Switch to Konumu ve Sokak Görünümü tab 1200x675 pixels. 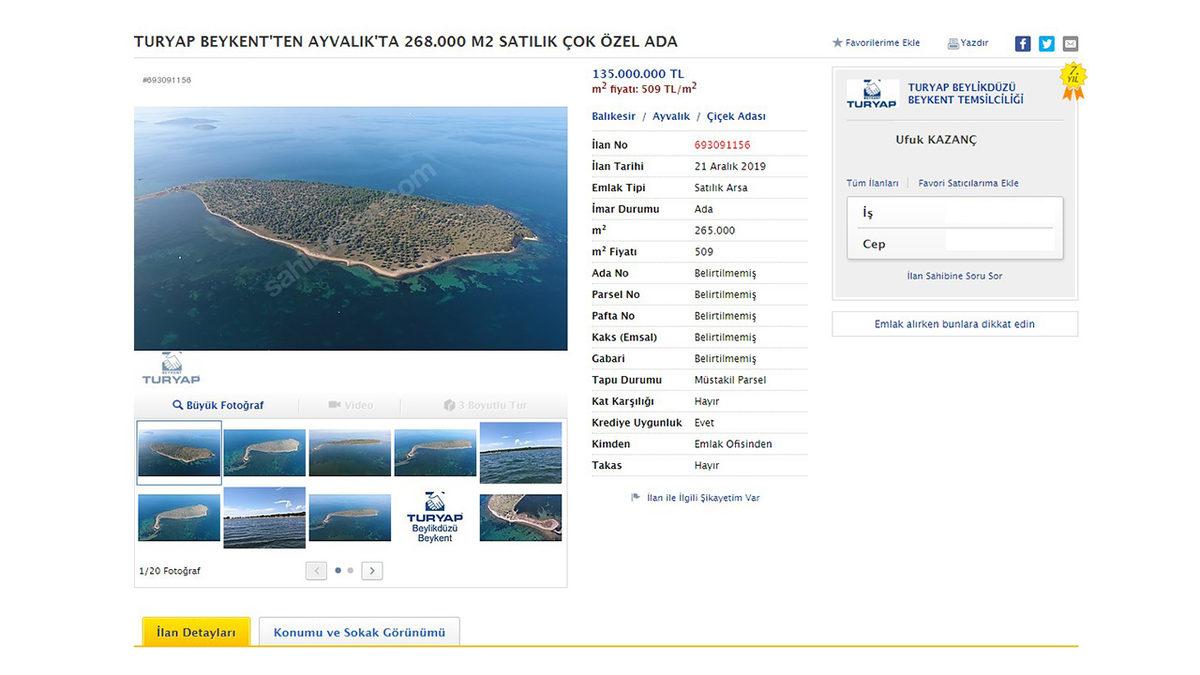pos(359,632)
